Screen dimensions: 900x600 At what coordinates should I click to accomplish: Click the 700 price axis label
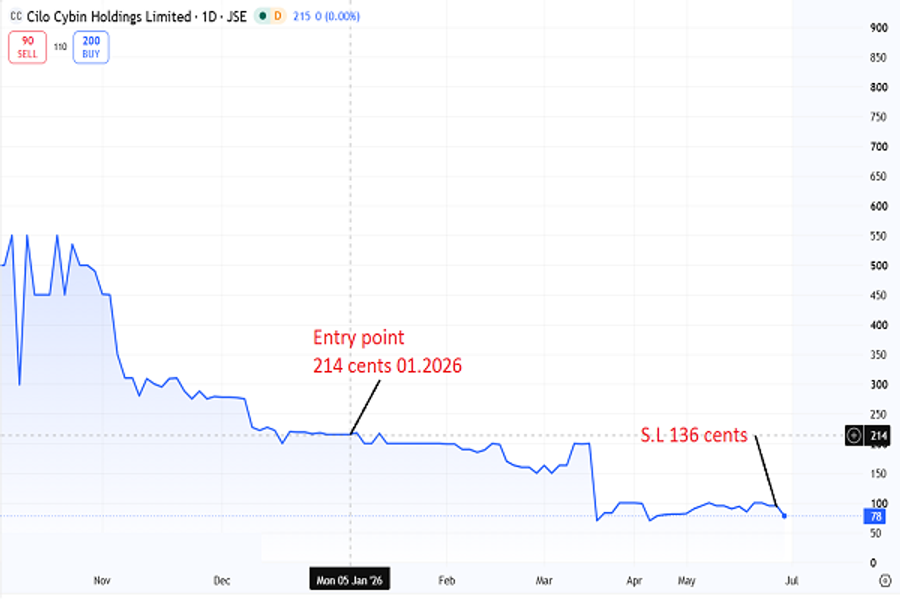pyautogui.click(x=878, y=147)
